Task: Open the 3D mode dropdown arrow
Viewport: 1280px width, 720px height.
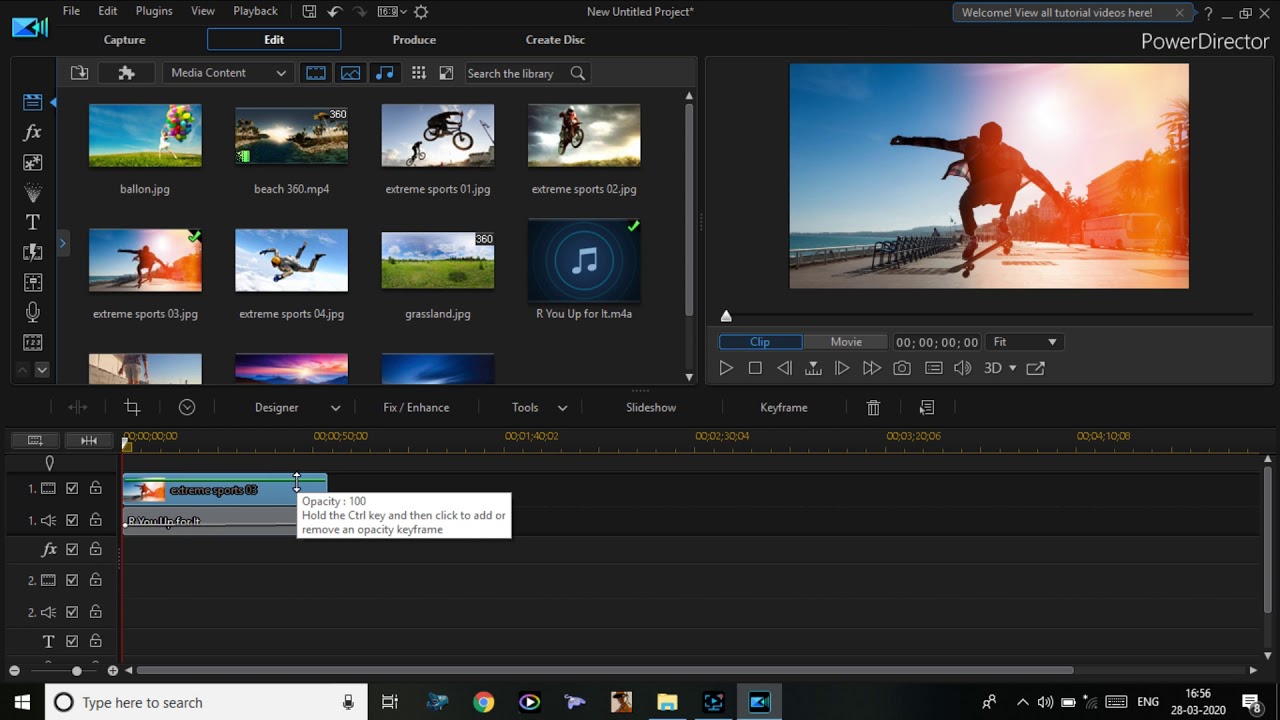Action: [x=1012, y=368]
